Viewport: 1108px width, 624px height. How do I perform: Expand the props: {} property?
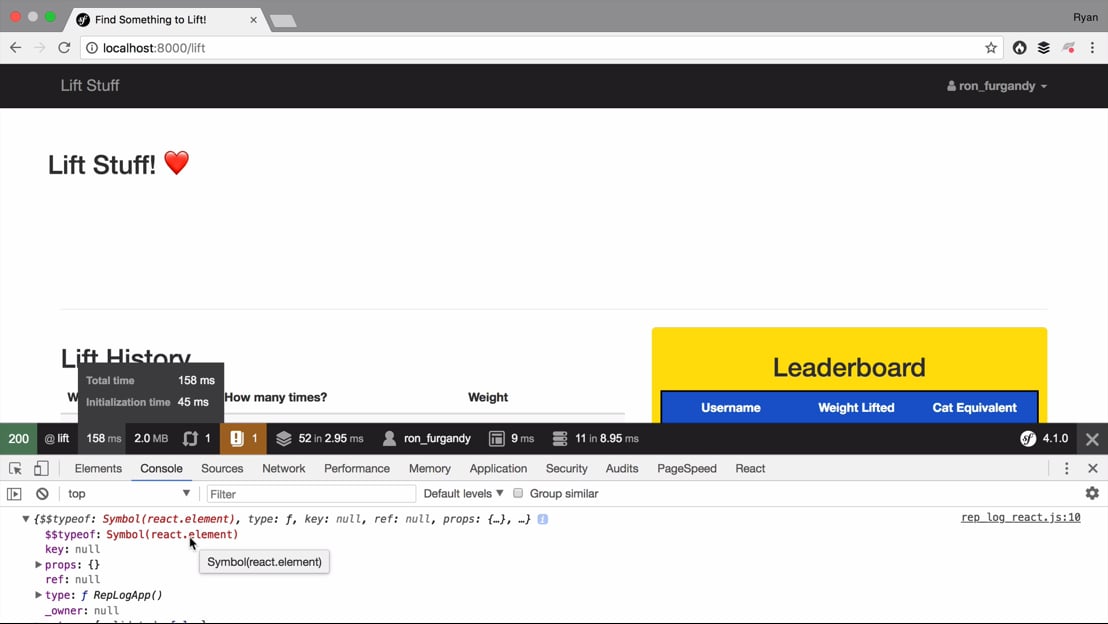[38, 565]
